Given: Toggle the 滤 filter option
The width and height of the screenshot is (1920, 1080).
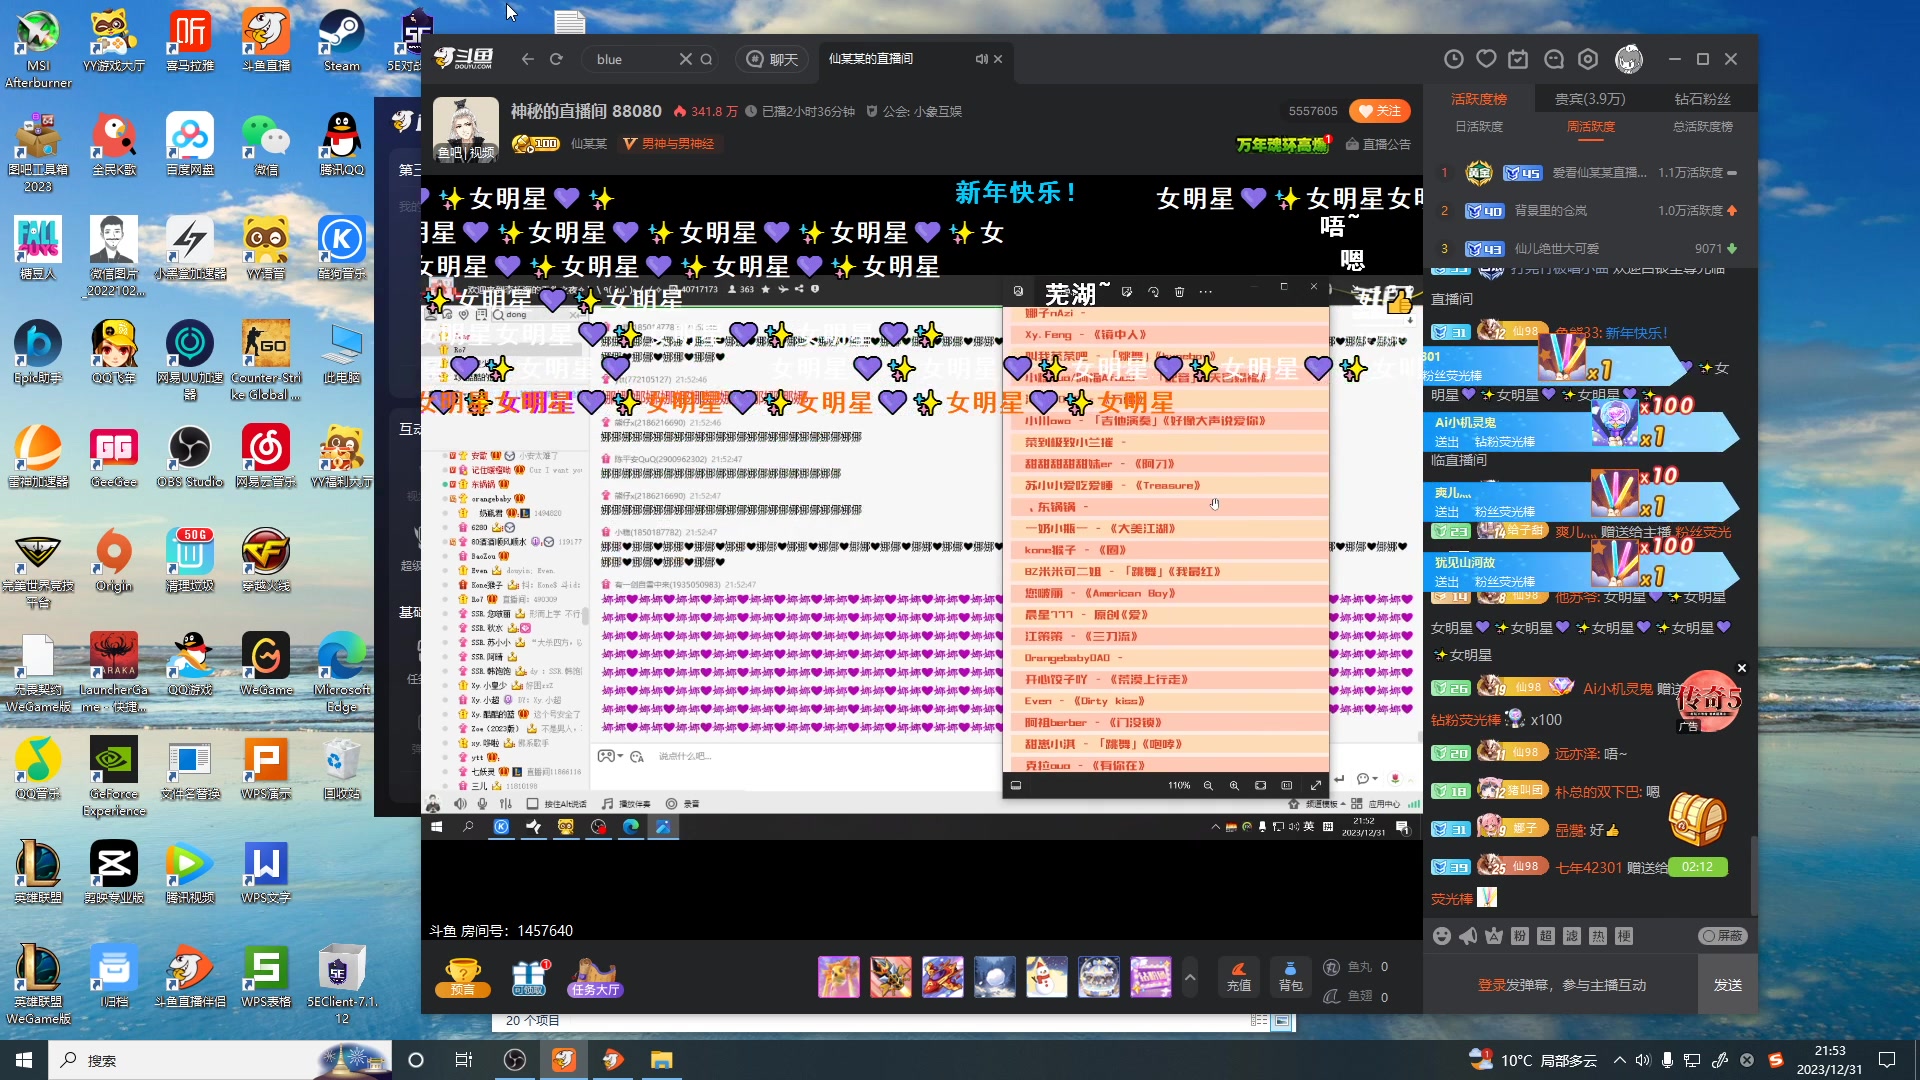Looking at the screenshot, I should [x=1571, y=936].
